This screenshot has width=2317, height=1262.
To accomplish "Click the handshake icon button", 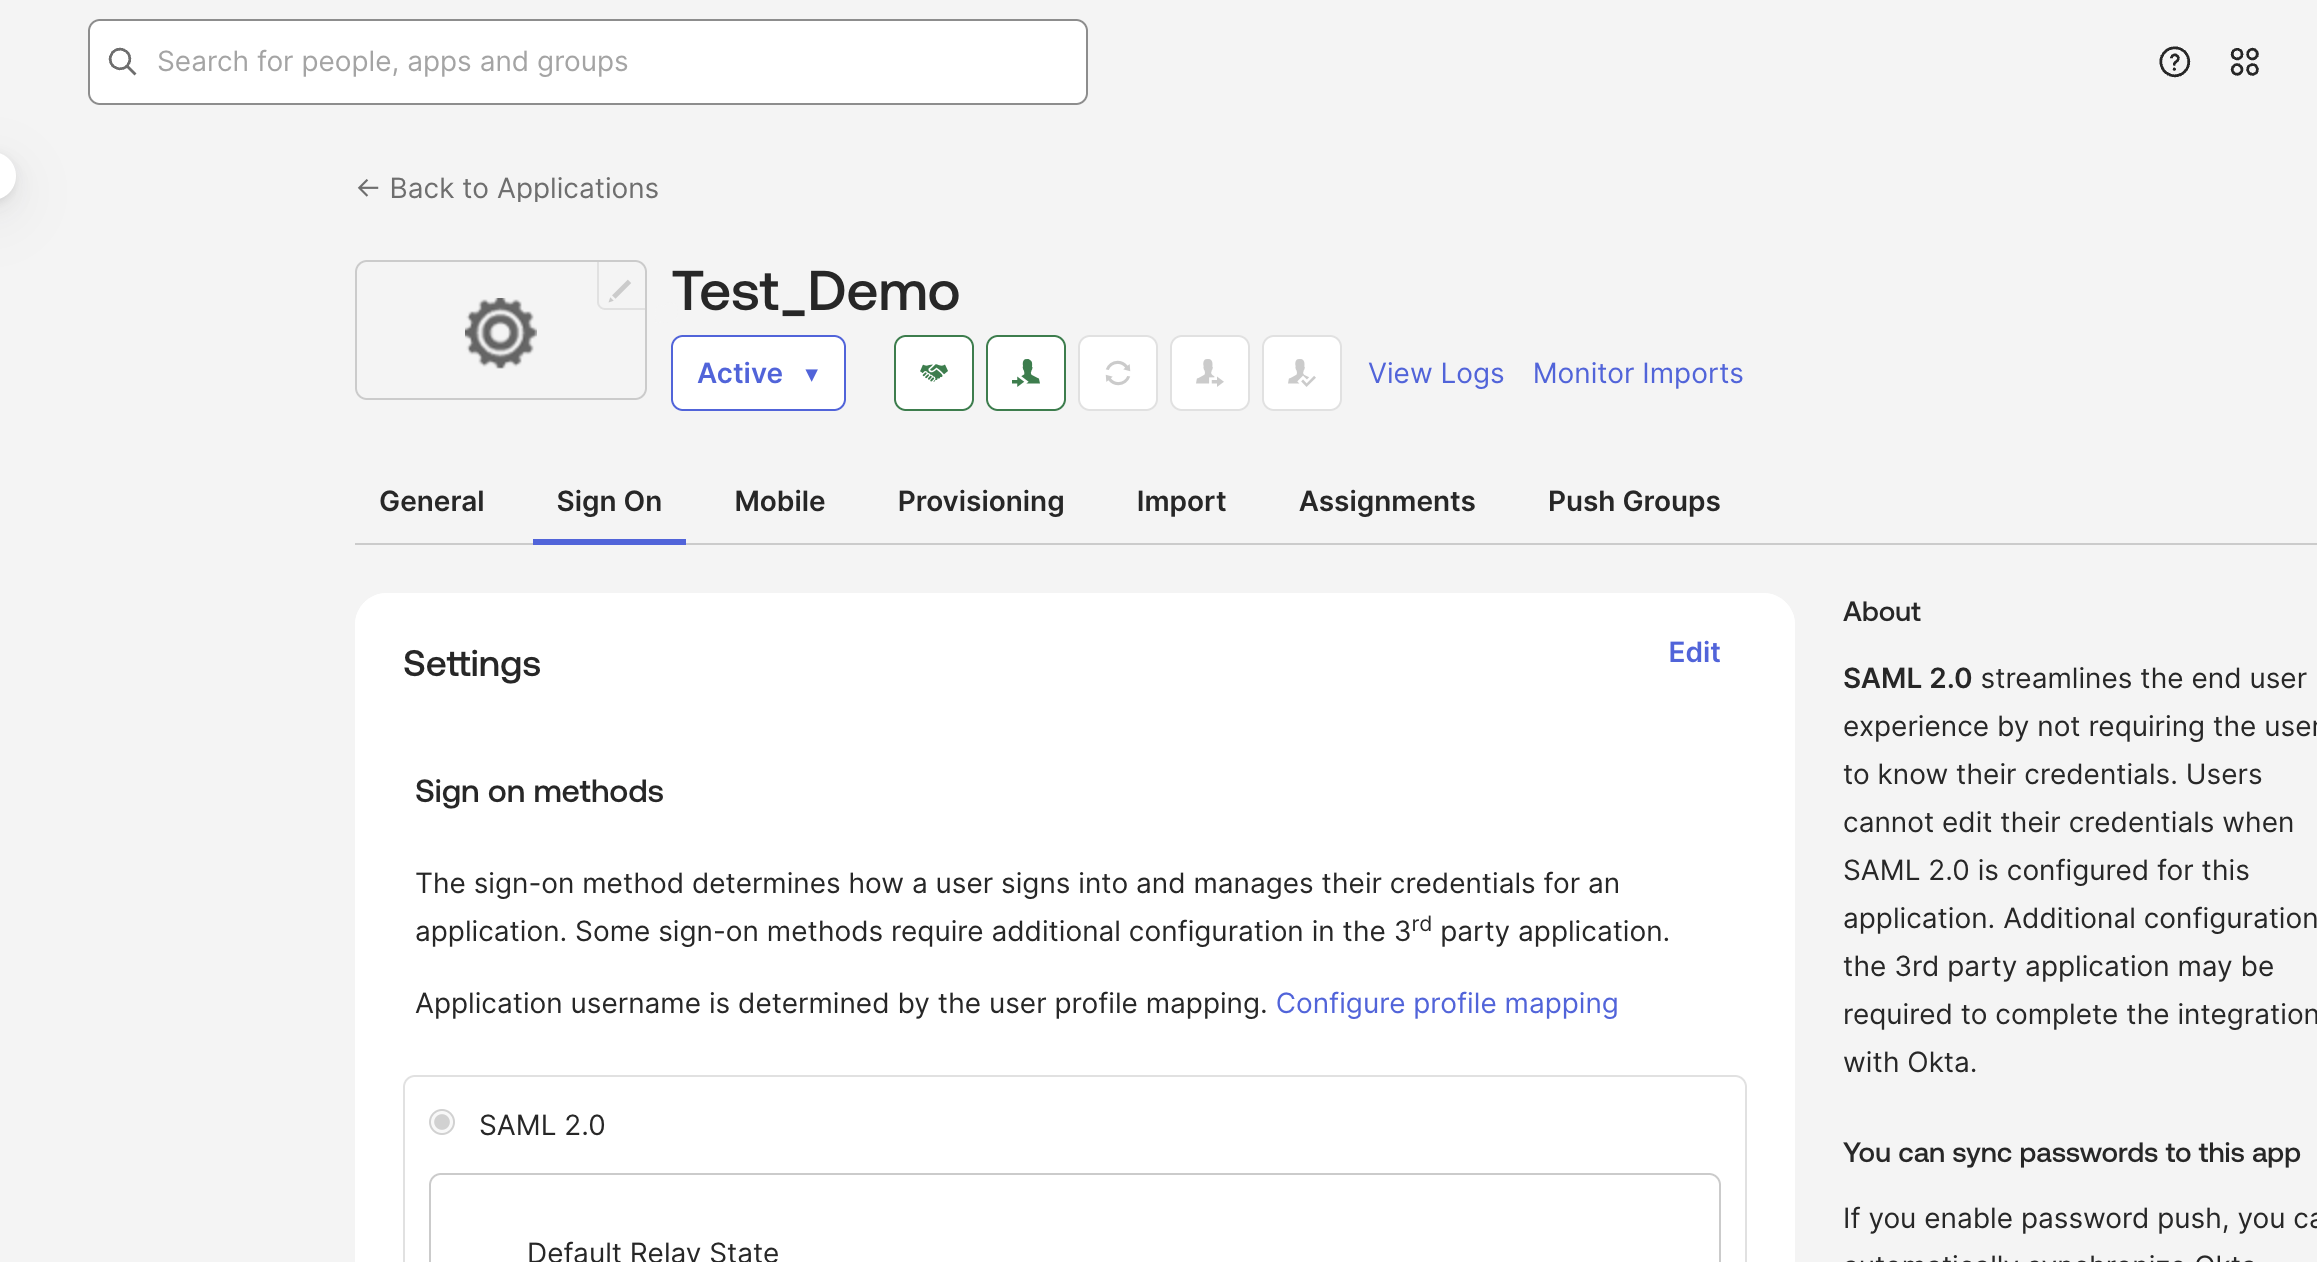I will pyautogui.click(x=933, y=373).
